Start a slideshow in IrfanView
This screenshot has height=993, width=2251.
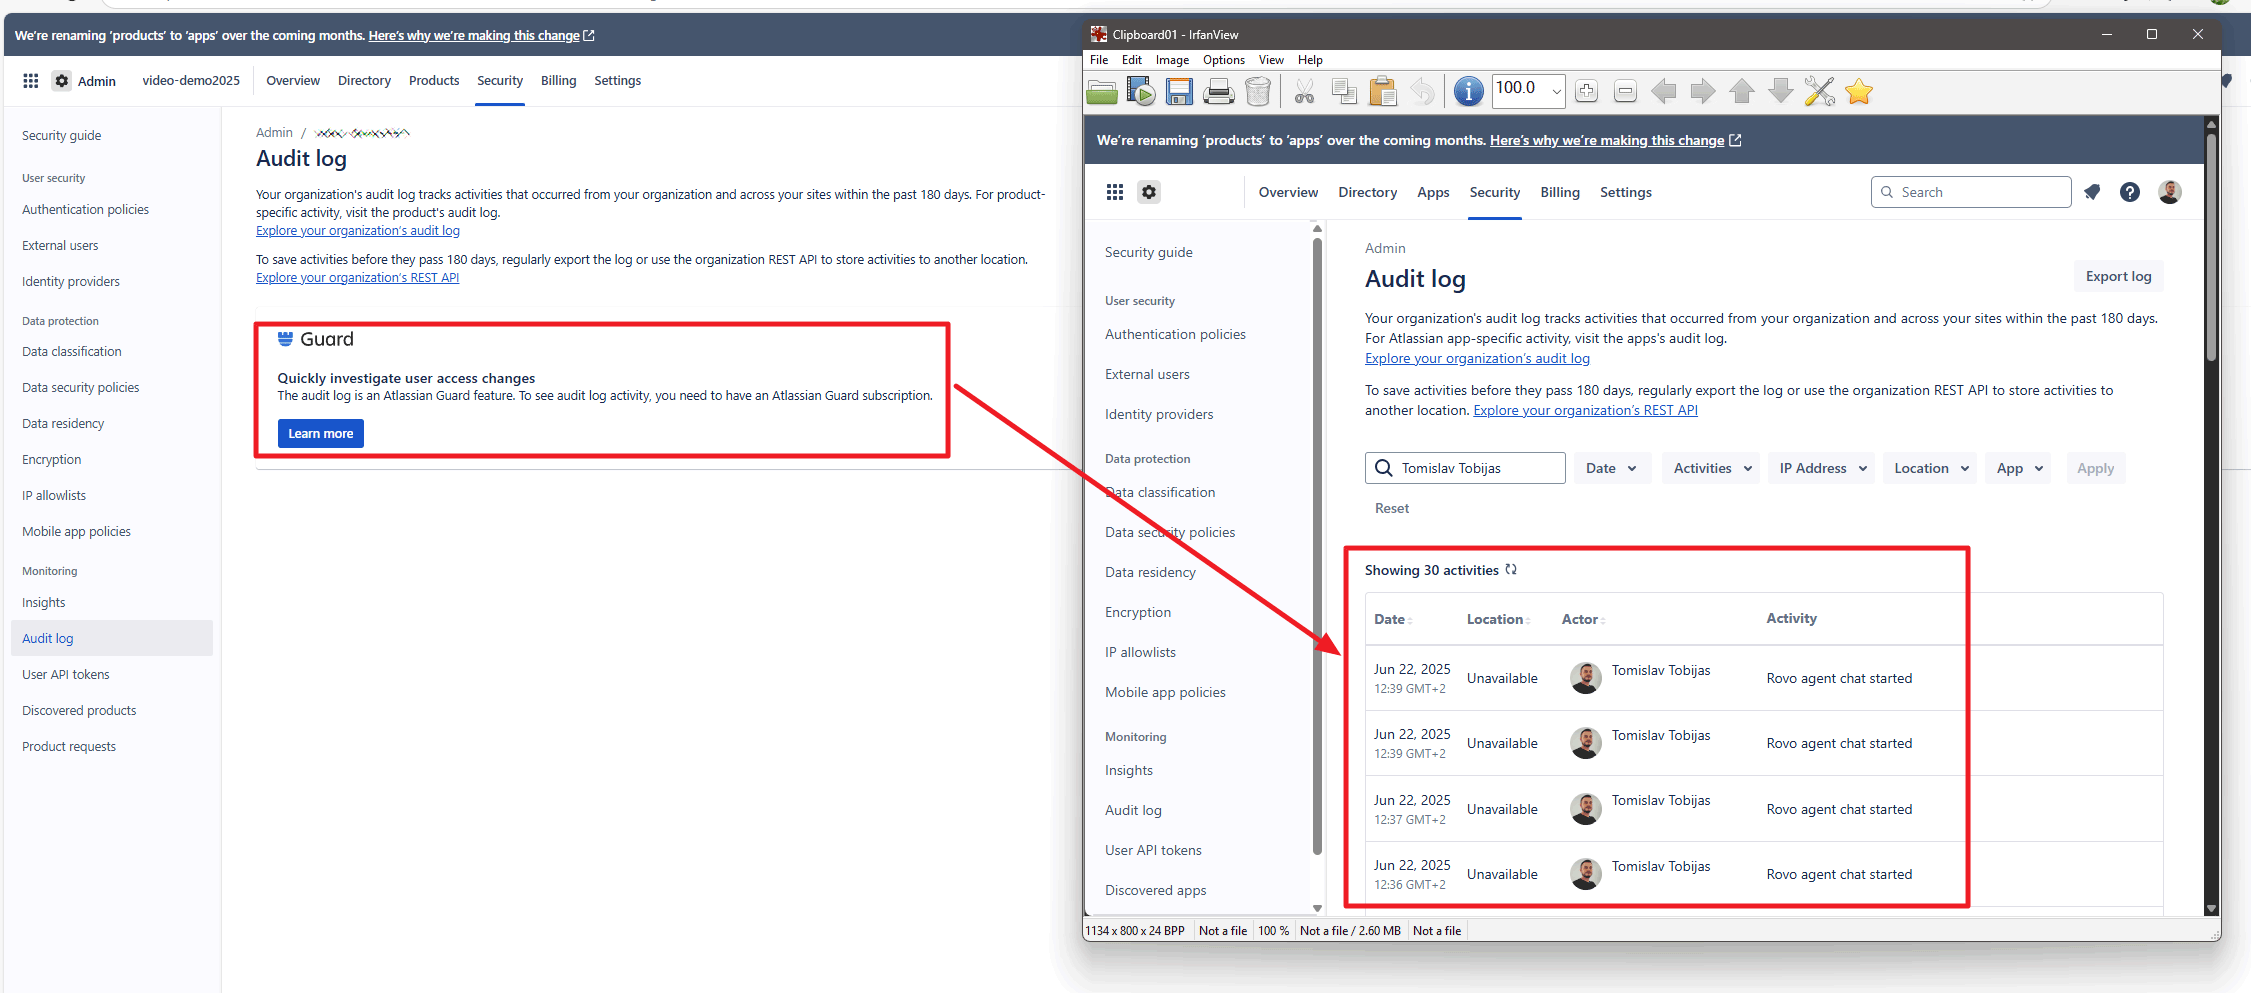tap(1141, 91)
